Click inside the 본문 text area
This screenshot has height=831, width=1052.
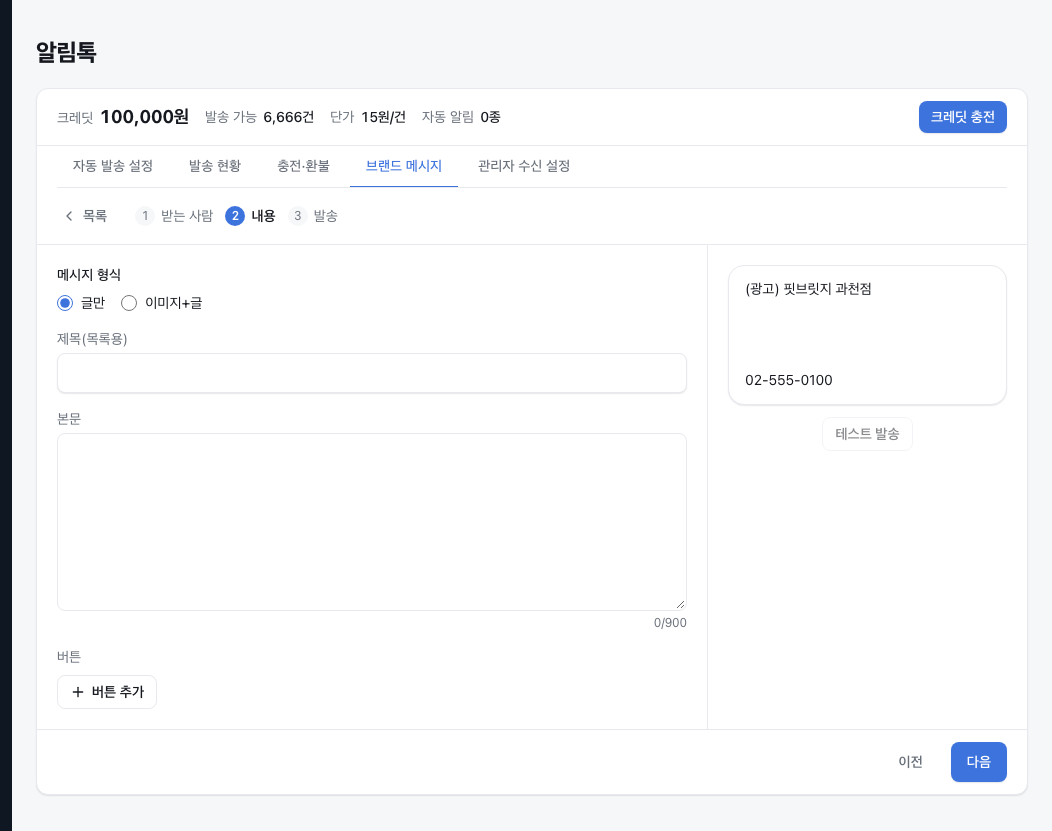coord(372,522)
